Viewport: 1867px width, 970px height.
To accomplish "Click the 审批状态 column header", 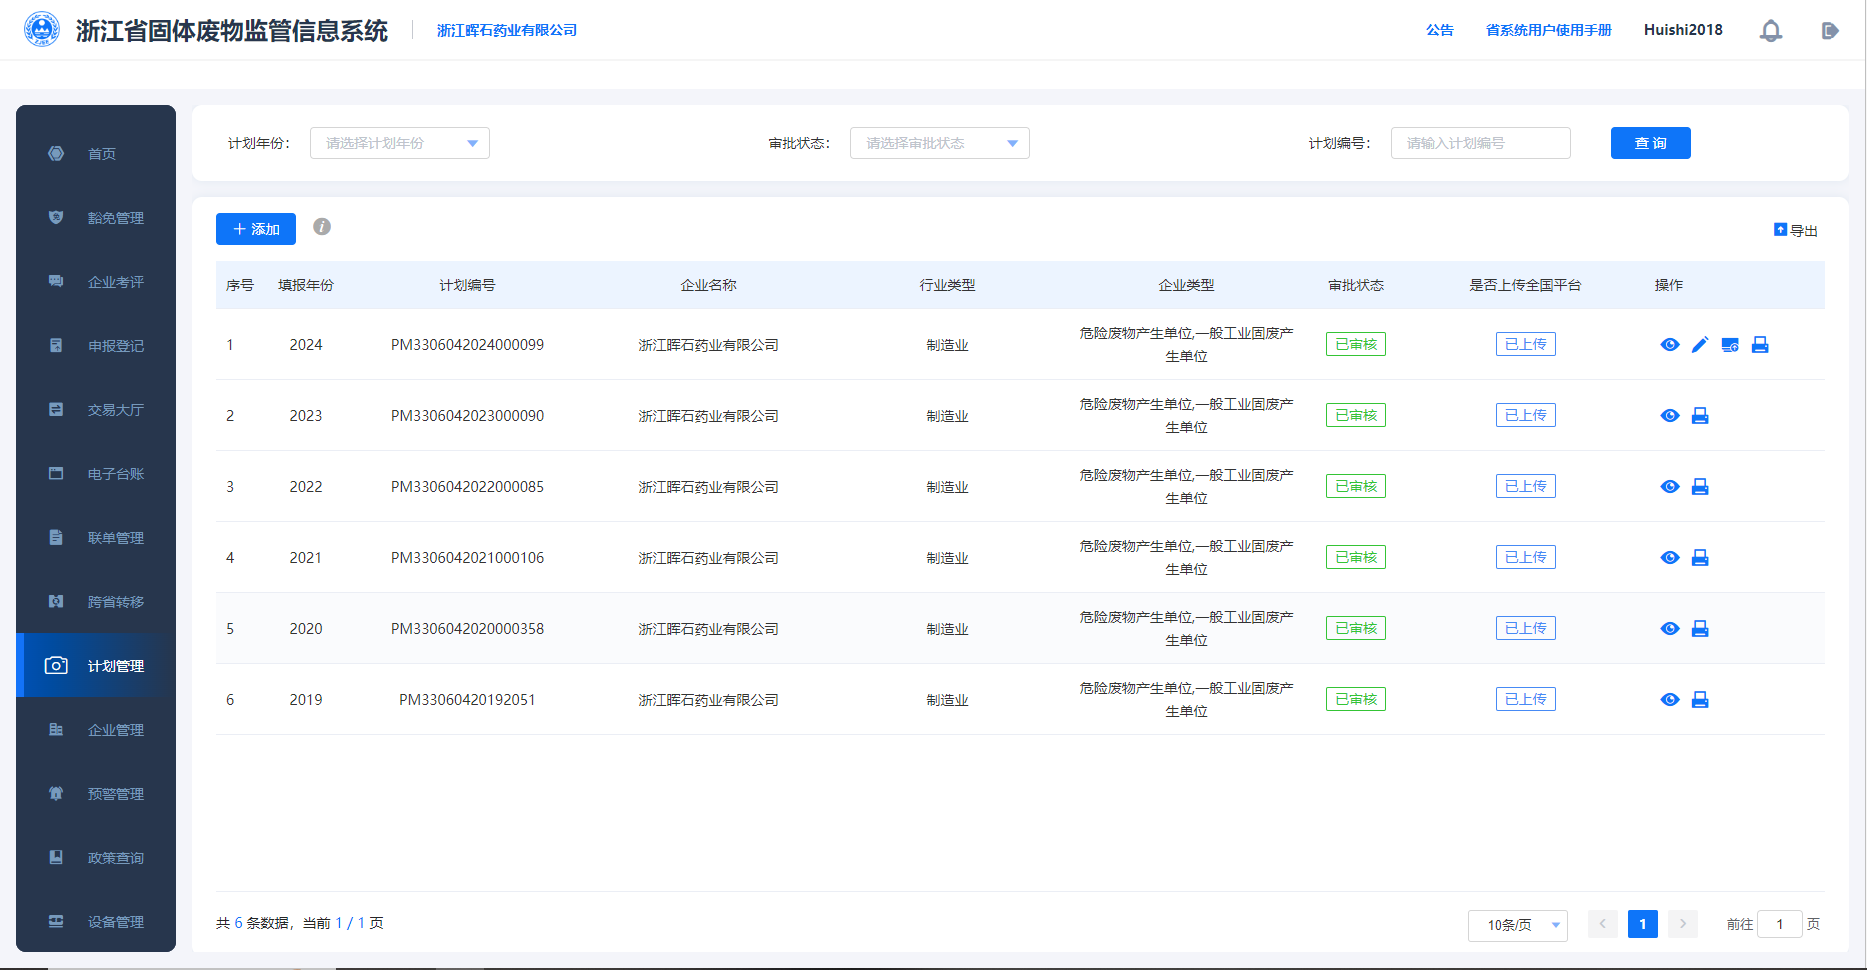I will 1356,285.
